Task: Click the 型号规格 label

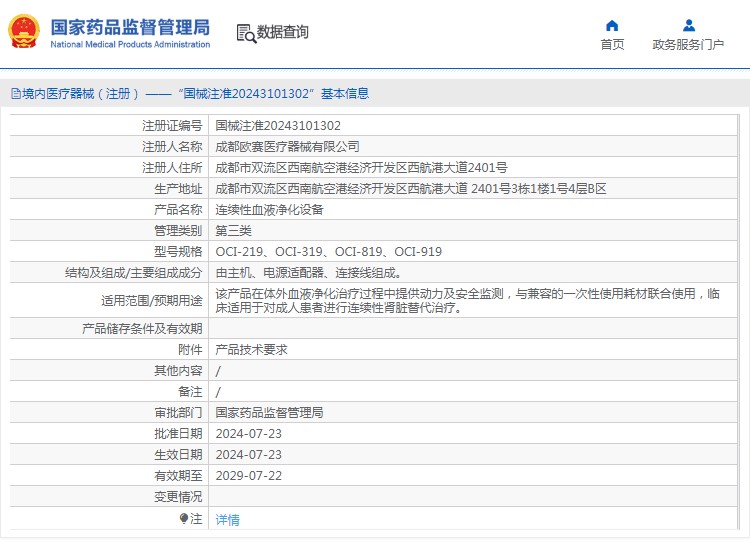Action: tap(178, 252)
